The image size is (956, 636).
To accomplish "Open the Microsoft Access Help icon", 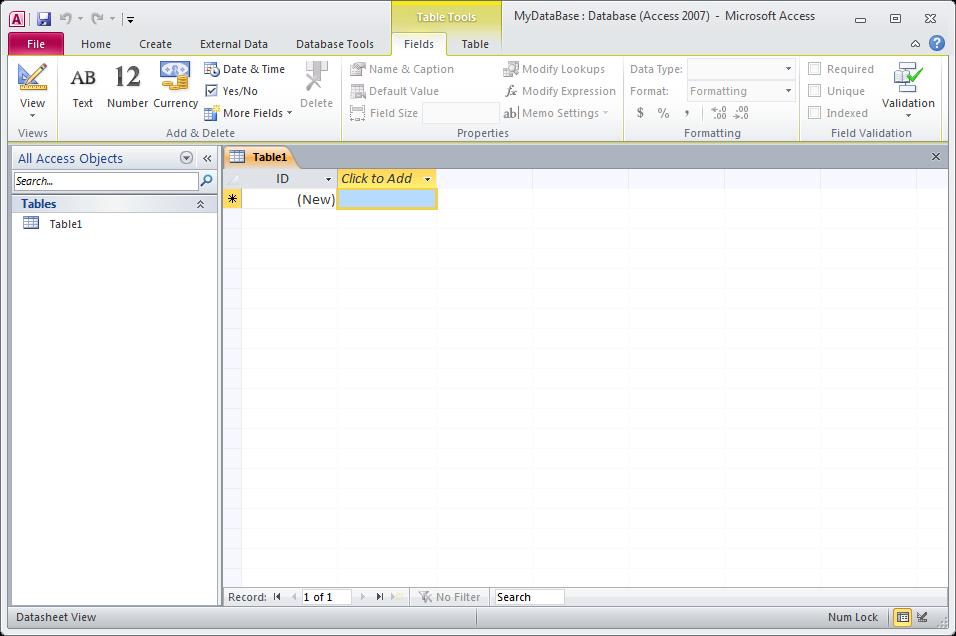I will click(x=936, y=43).
